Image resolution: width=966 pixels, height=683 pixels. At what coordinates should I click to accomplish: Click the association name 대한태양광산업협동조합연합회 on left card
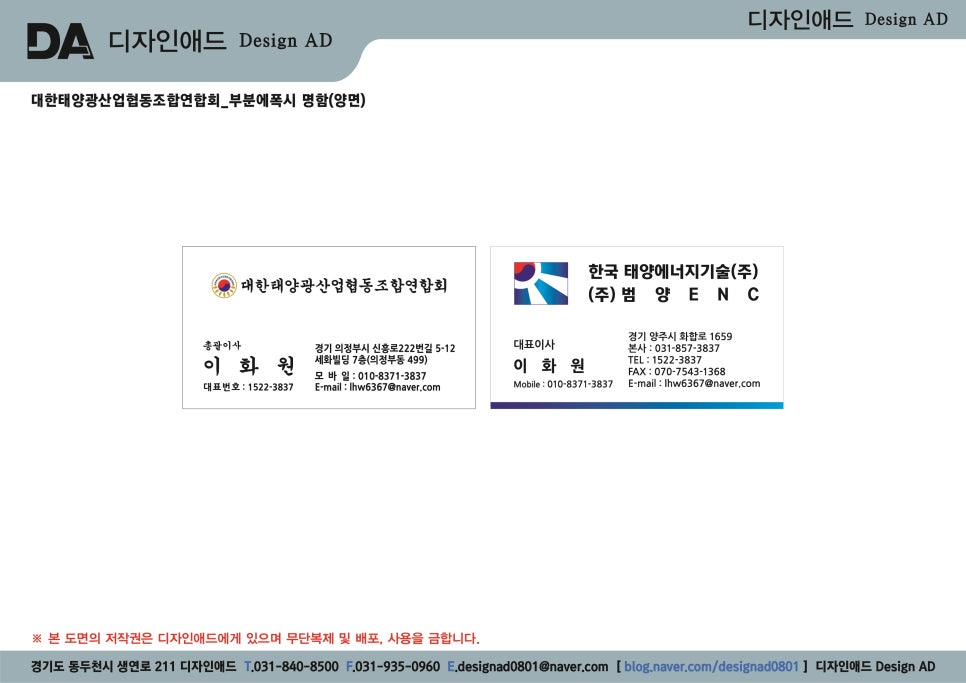(344, 285)
